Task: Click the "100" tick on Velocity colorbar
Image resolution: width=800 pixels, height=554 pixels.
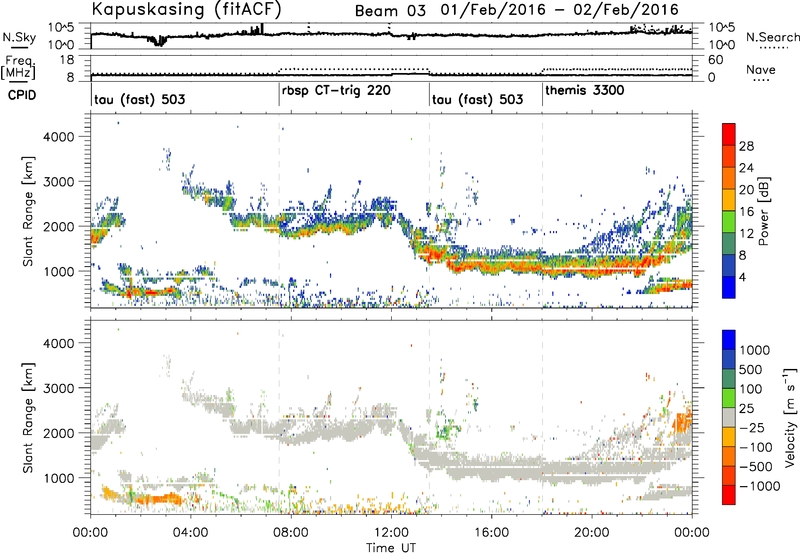Action: [751, 389]
